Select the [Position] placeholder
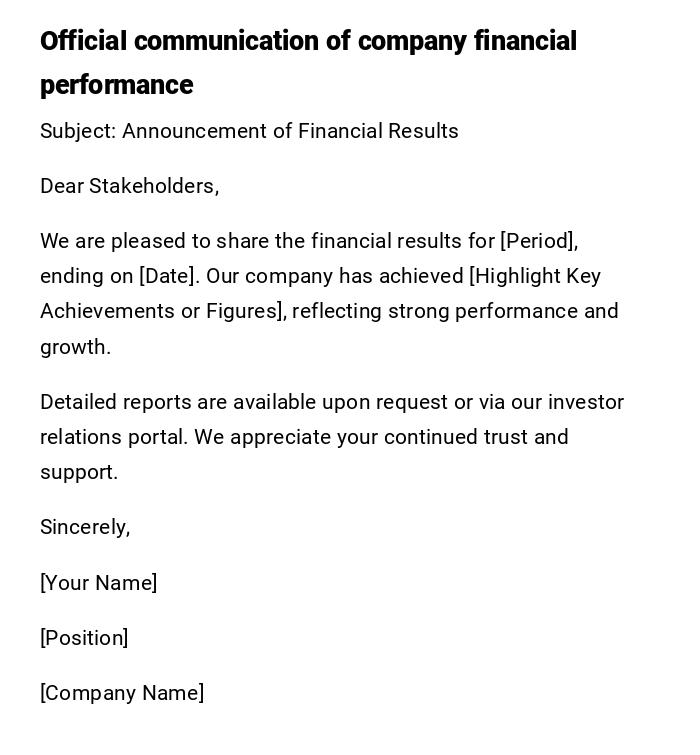The image size is (700, 755). point(84,638)
